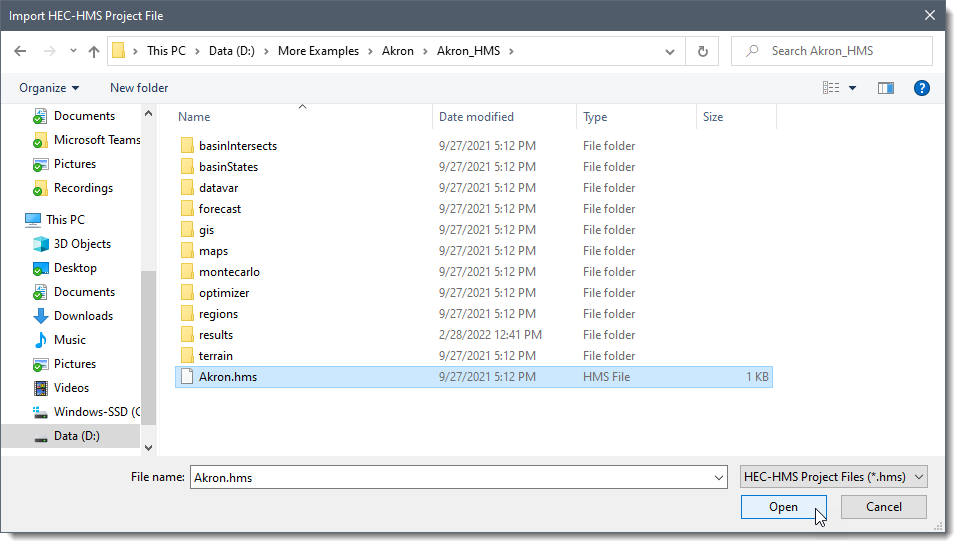This screenshot has width=961, height=548.
Task: Click the navigation pane scrollbar thumb
Action: [x=148, y=348]
